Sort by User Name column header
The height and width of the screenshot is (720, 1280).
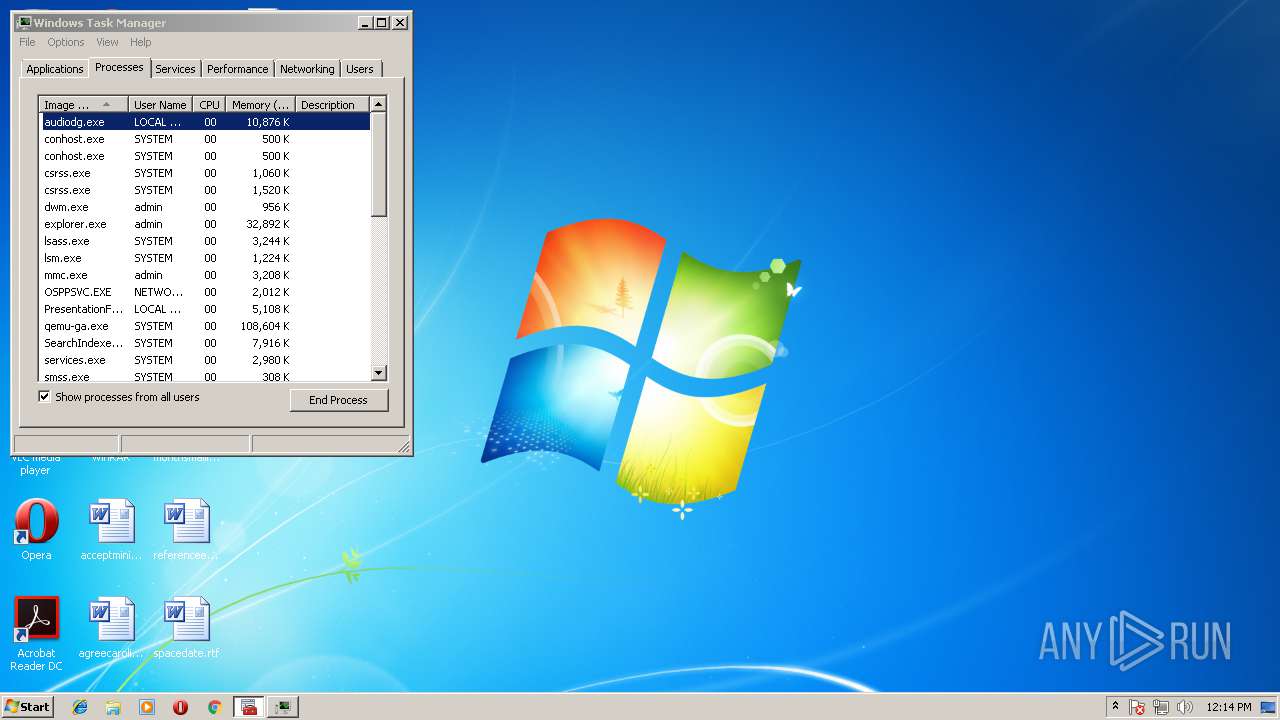(160, 104)
